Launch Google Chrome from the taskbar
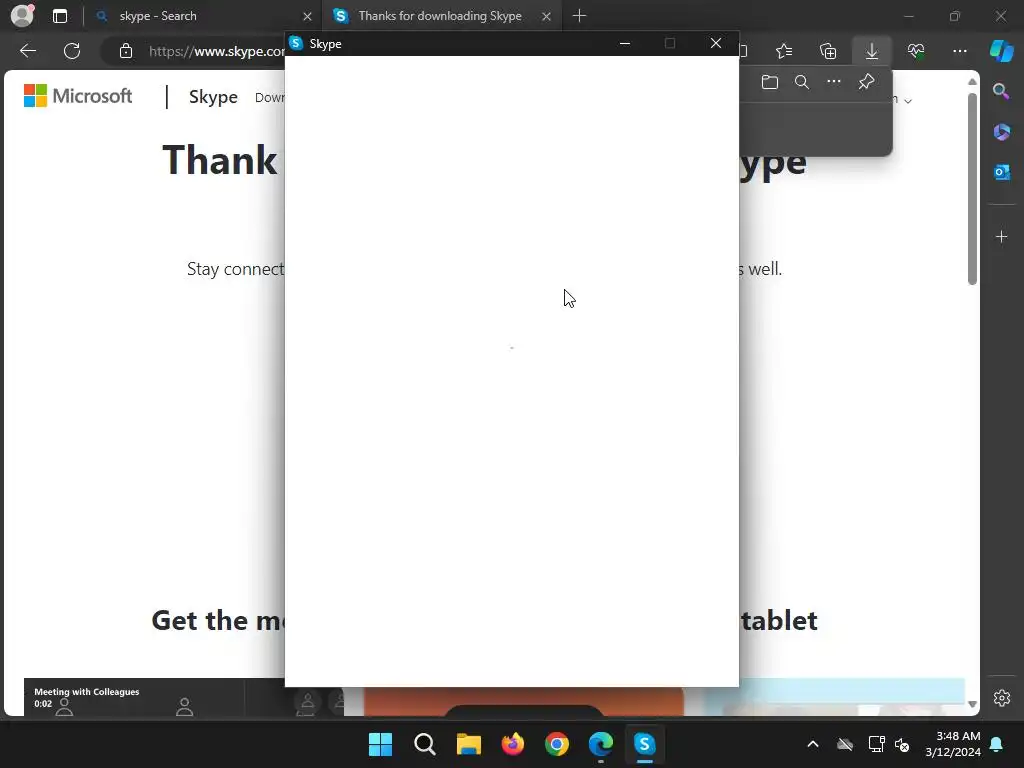The width and height of the screenshot is (1024, 768). (x=557, y=744)
